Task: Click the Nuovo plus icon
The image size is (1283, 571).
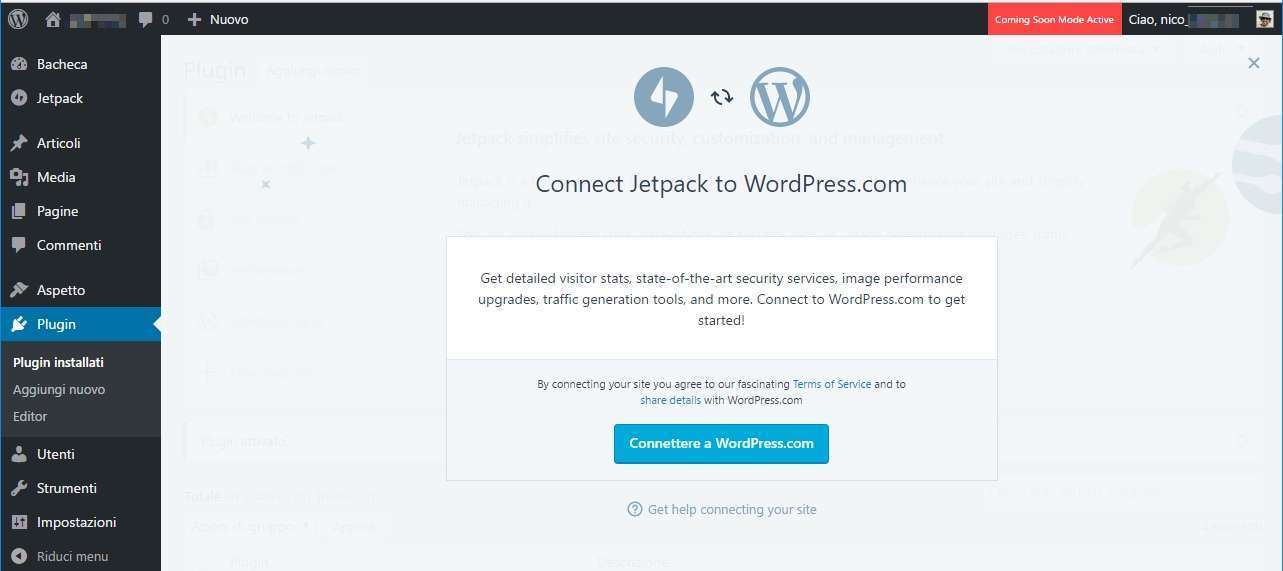Action: point(194,19)
